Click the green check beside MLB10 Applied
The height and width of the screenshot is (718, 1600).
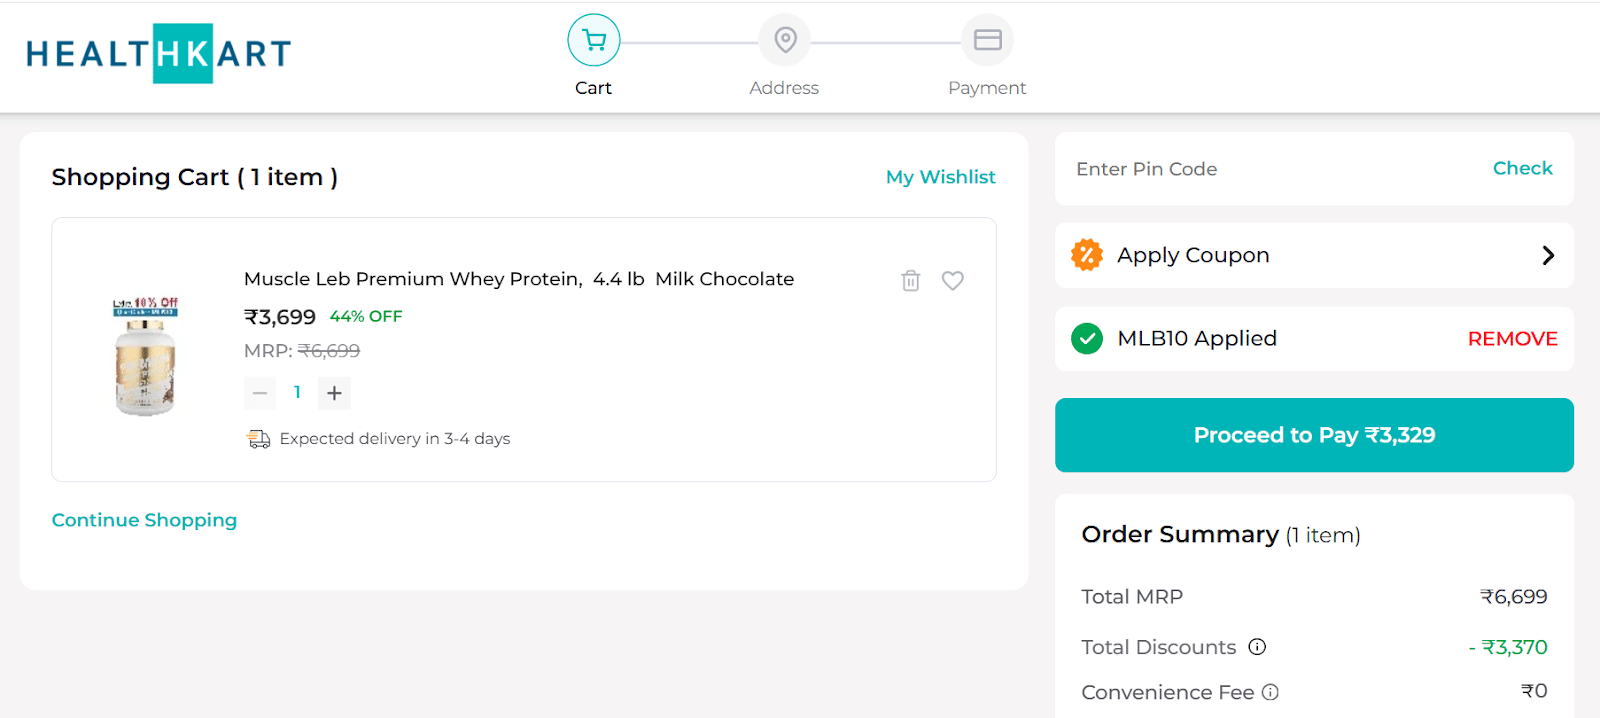point(1086,338)
